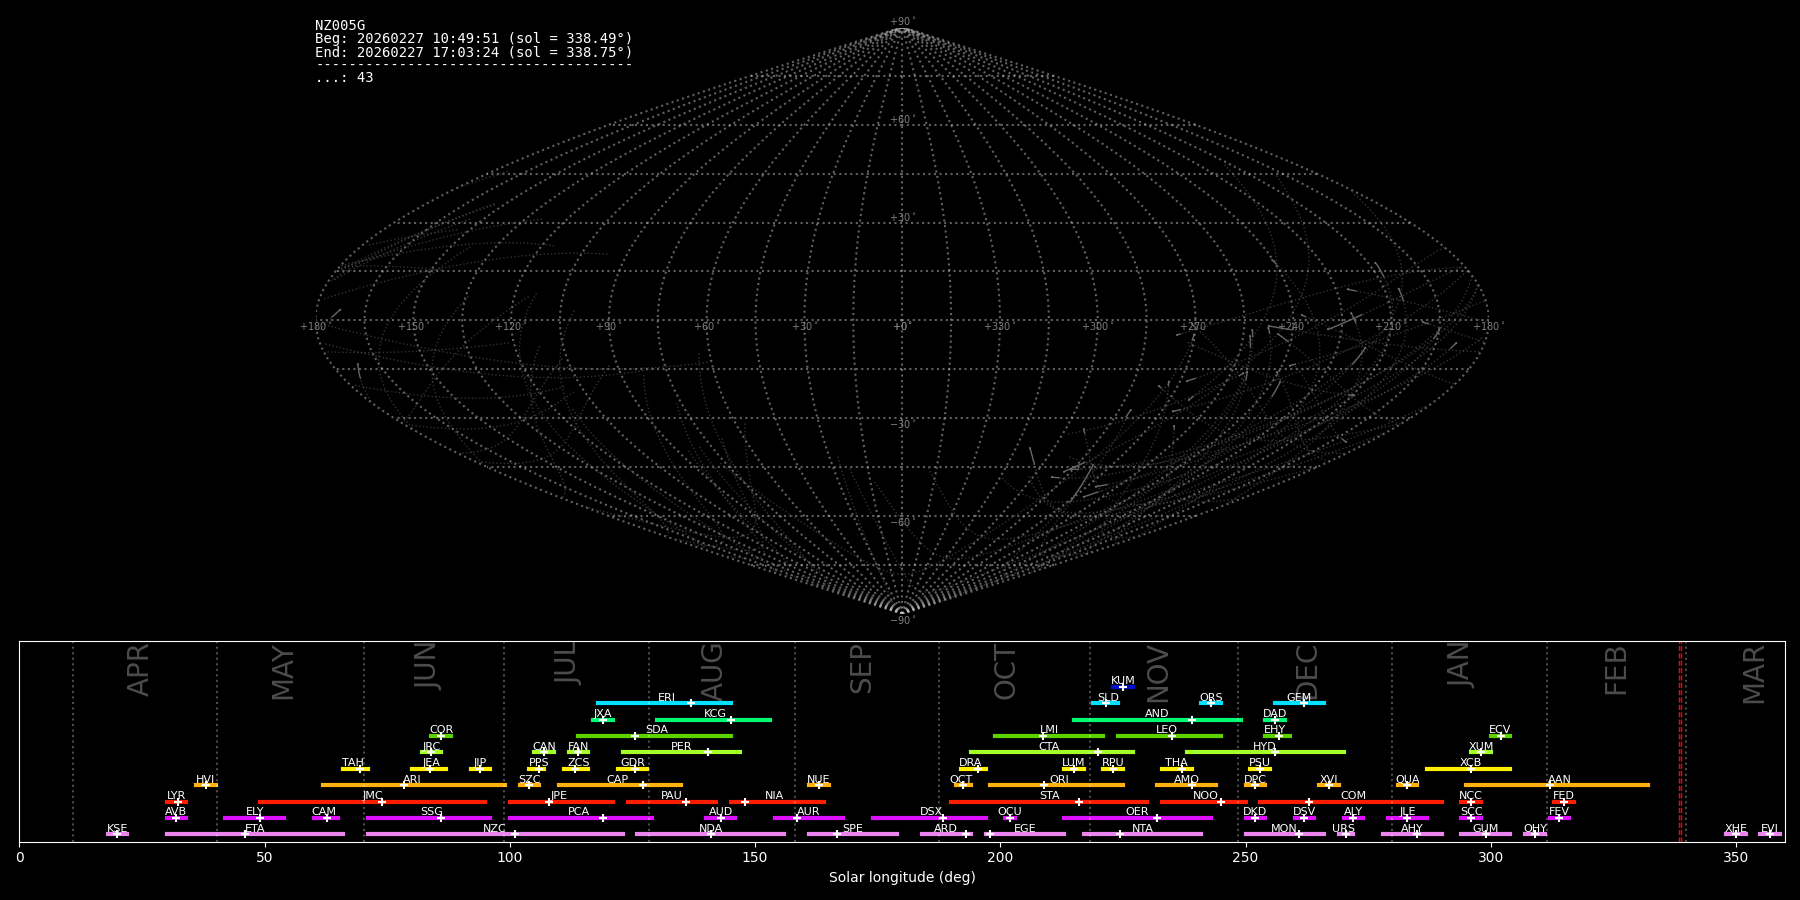Screen dimensions: 1800x900
Task: Click the red dashed current solar longitude marker
Action: click(1680, 741)
